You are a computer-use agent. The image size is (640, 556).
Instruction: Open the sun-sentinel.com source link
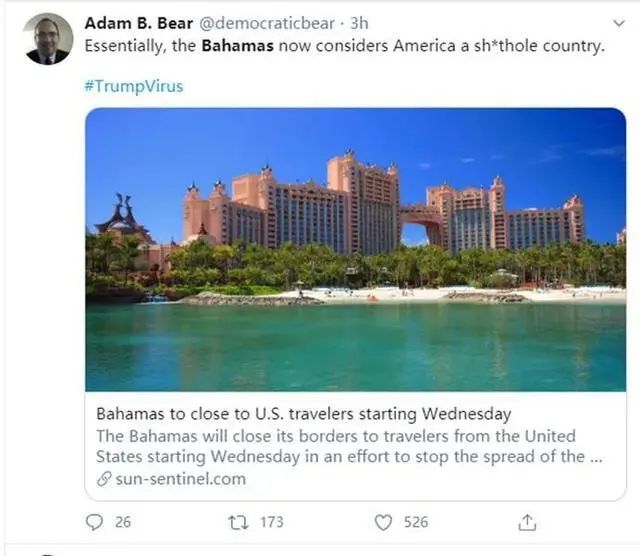click(x=180, y=479)
